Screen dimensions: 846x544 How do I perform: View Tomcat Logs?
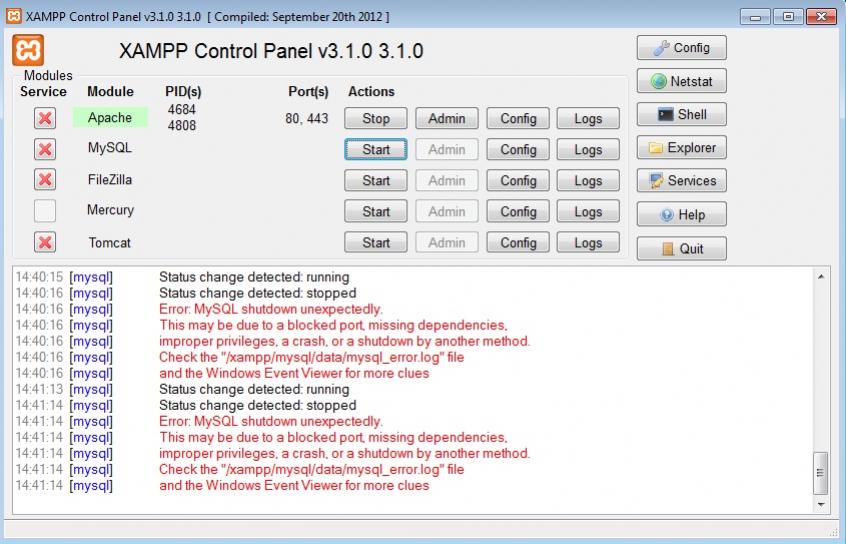coord(588,242)
